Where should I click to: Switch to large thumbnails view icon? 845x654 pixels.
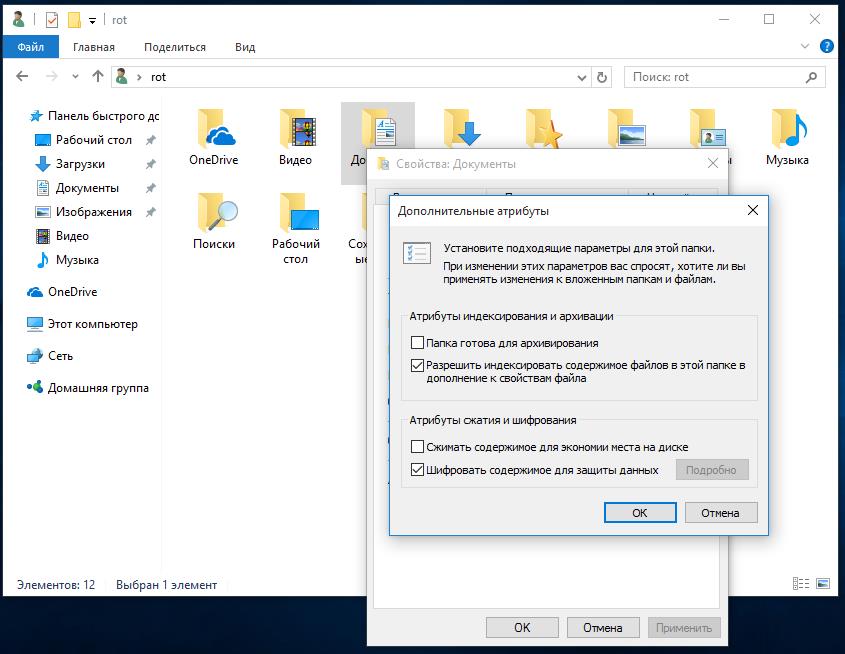tap(823, 583)
